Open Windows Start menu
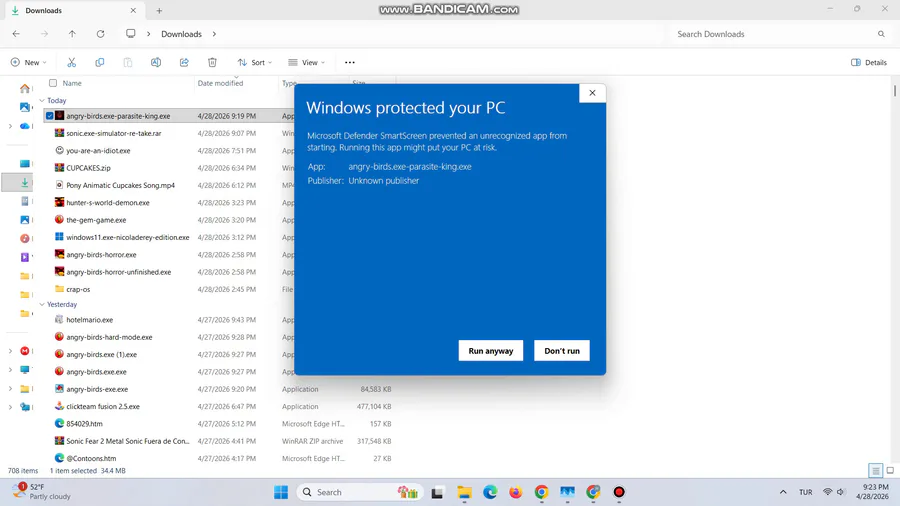900x506 pixels. pyautogui.click(x=281, y=492)
